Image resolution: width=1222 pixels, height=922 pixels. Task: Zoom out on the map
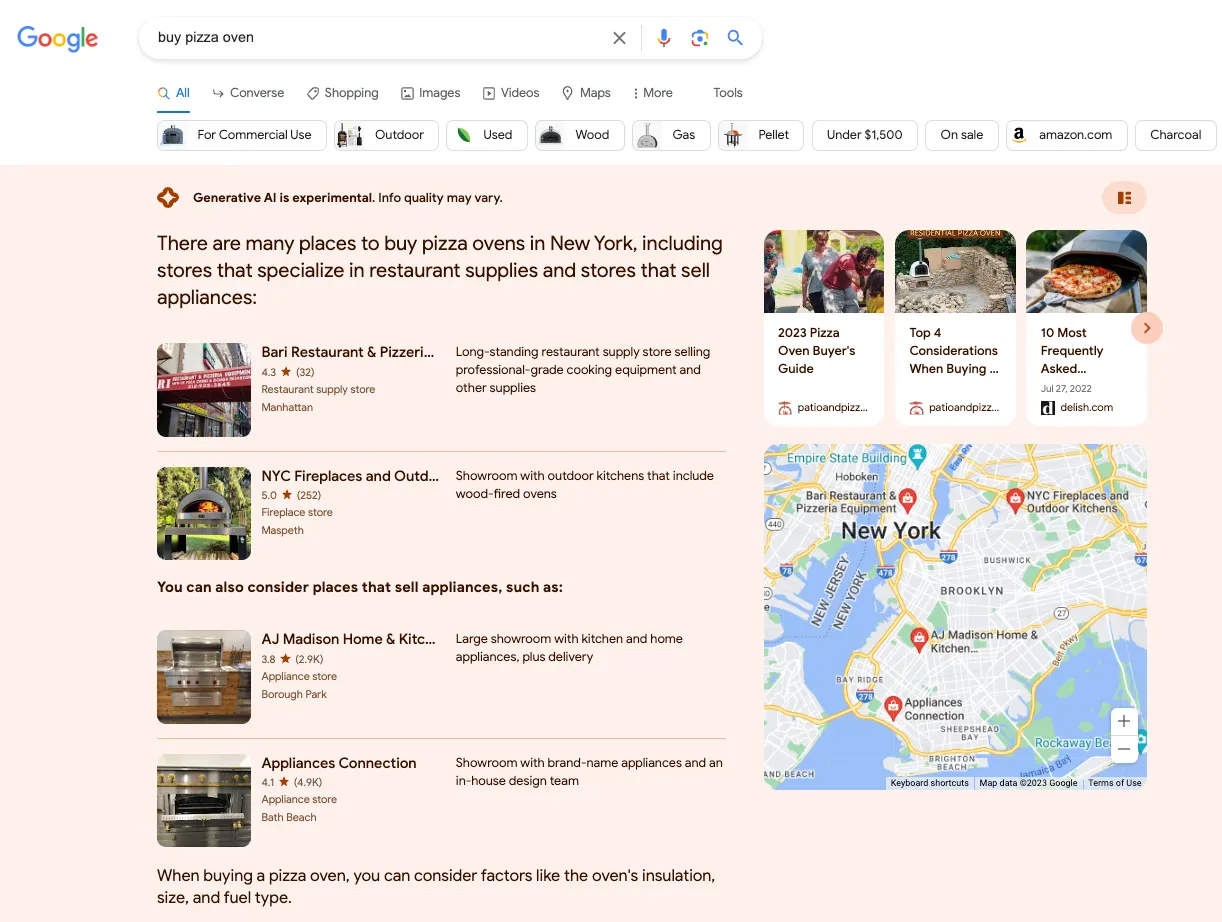(x=1124, y=748)
